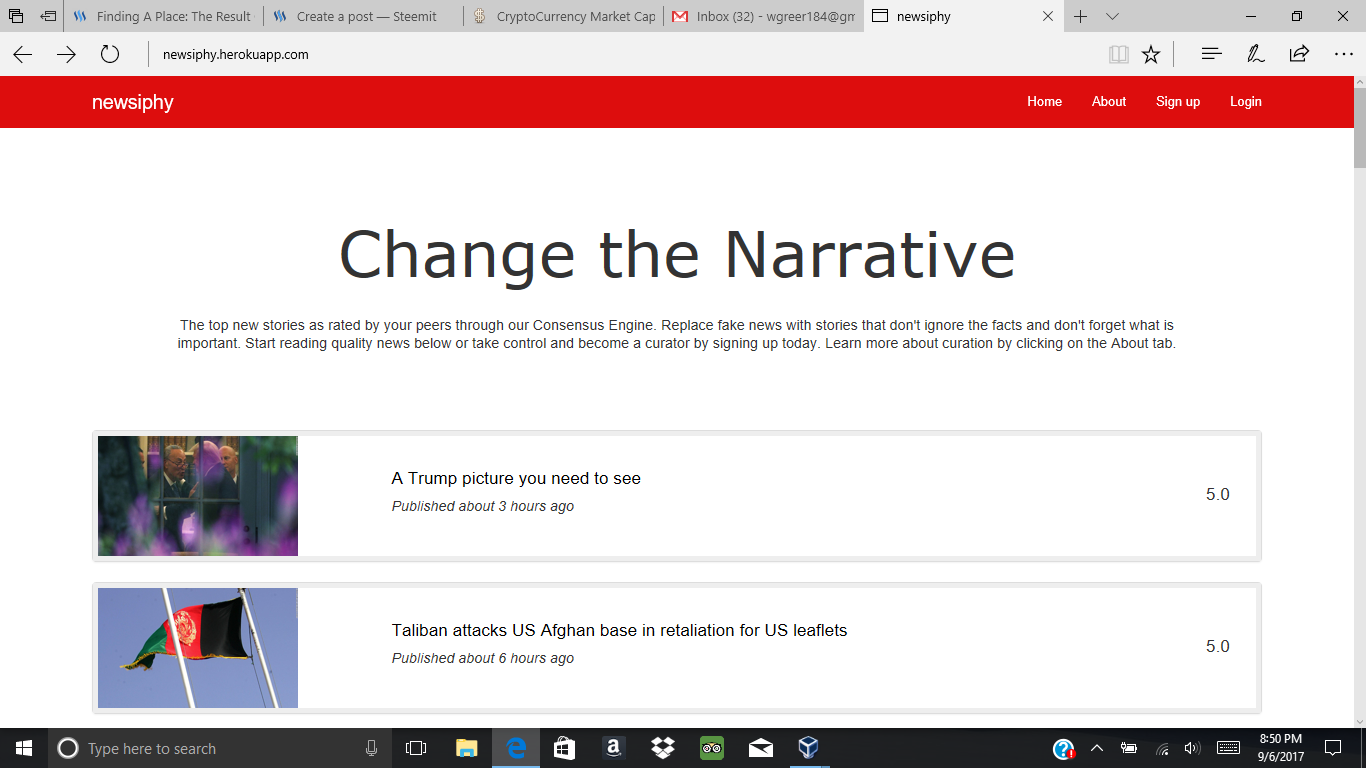Switch to the Gmail Inbox (32) tab
Viewport: 1366px width, 768px height.
[764, 16]
